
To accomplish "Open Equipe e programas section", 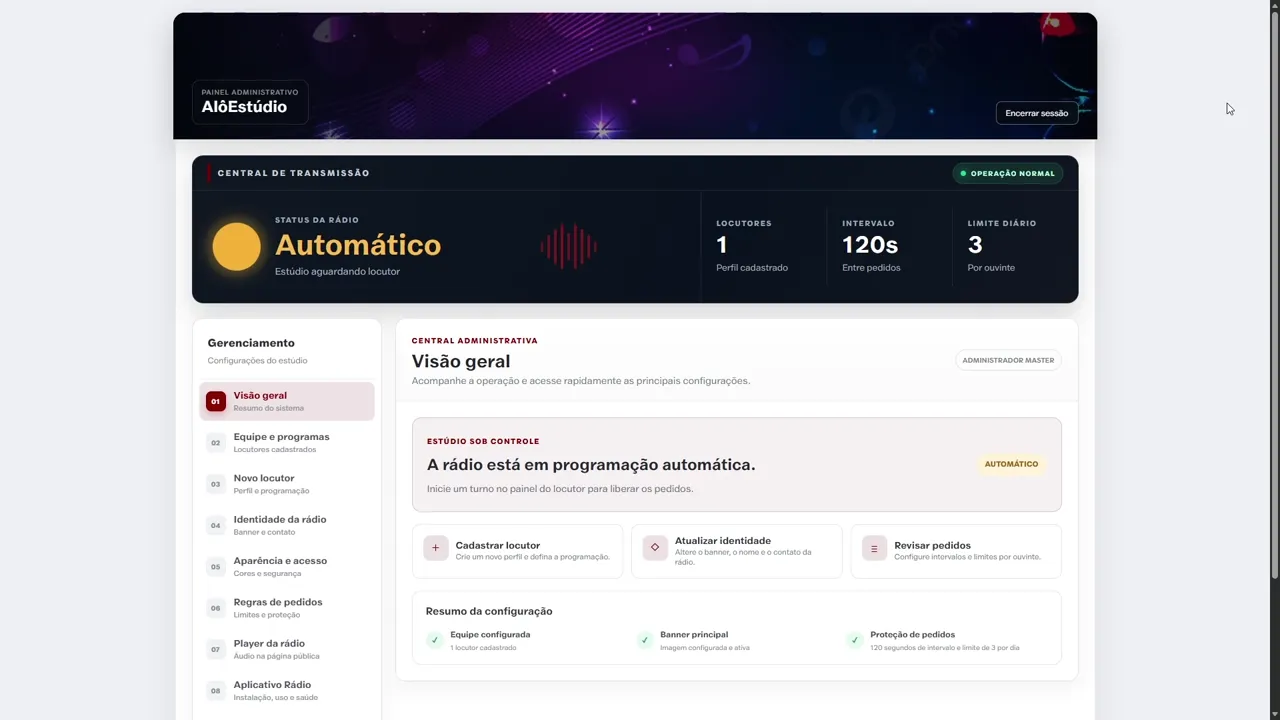I will pyautogui.click(x=287, y=443).
